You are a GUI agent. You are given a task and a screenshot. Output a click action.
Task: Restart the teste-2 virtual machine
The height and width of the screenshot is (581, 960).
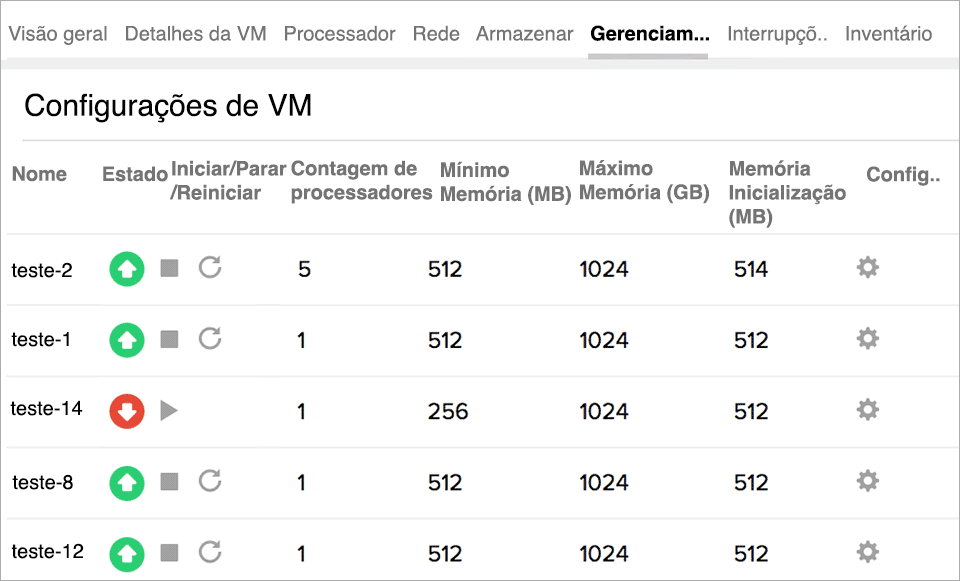coord(209,268)
